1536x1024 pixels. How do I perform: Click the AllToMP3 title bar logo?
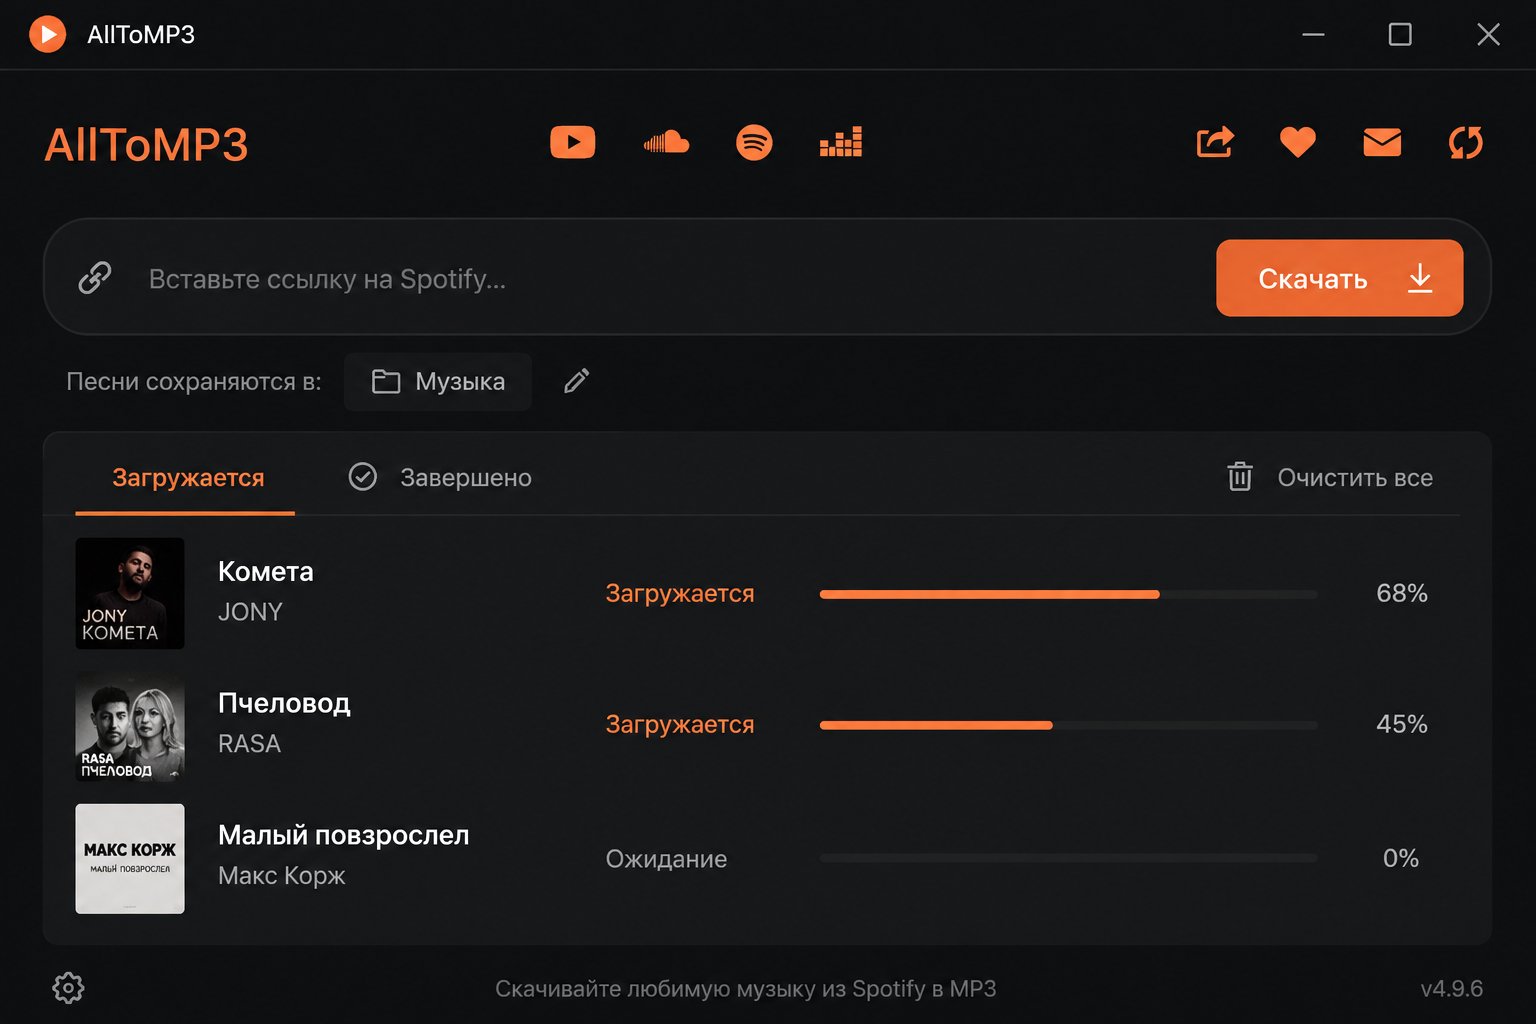point(47,34)
